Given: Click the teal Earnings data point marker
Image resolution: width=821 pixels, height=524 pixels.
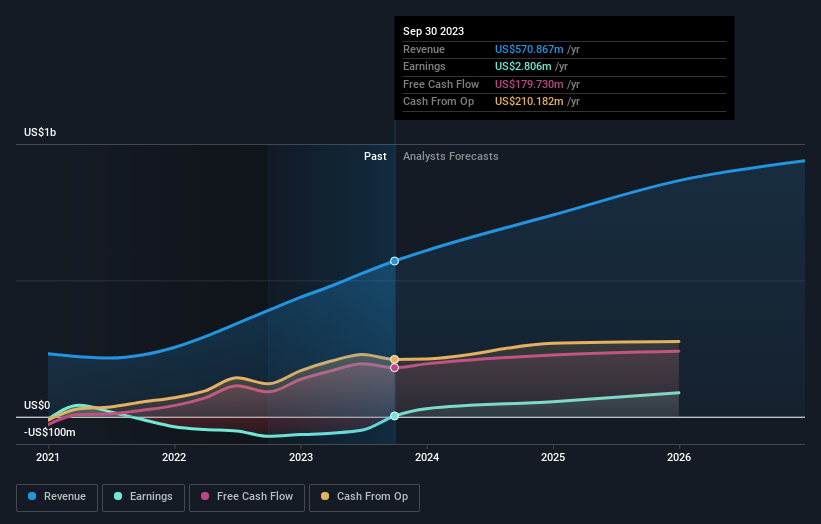Looking at the screenshot, I should click(394, 416).
